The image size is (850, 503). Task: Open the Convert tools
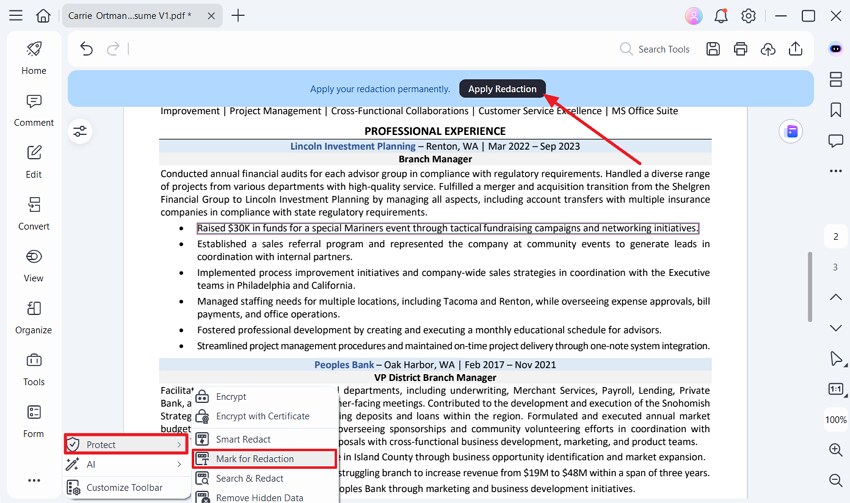tap(34, 214)
